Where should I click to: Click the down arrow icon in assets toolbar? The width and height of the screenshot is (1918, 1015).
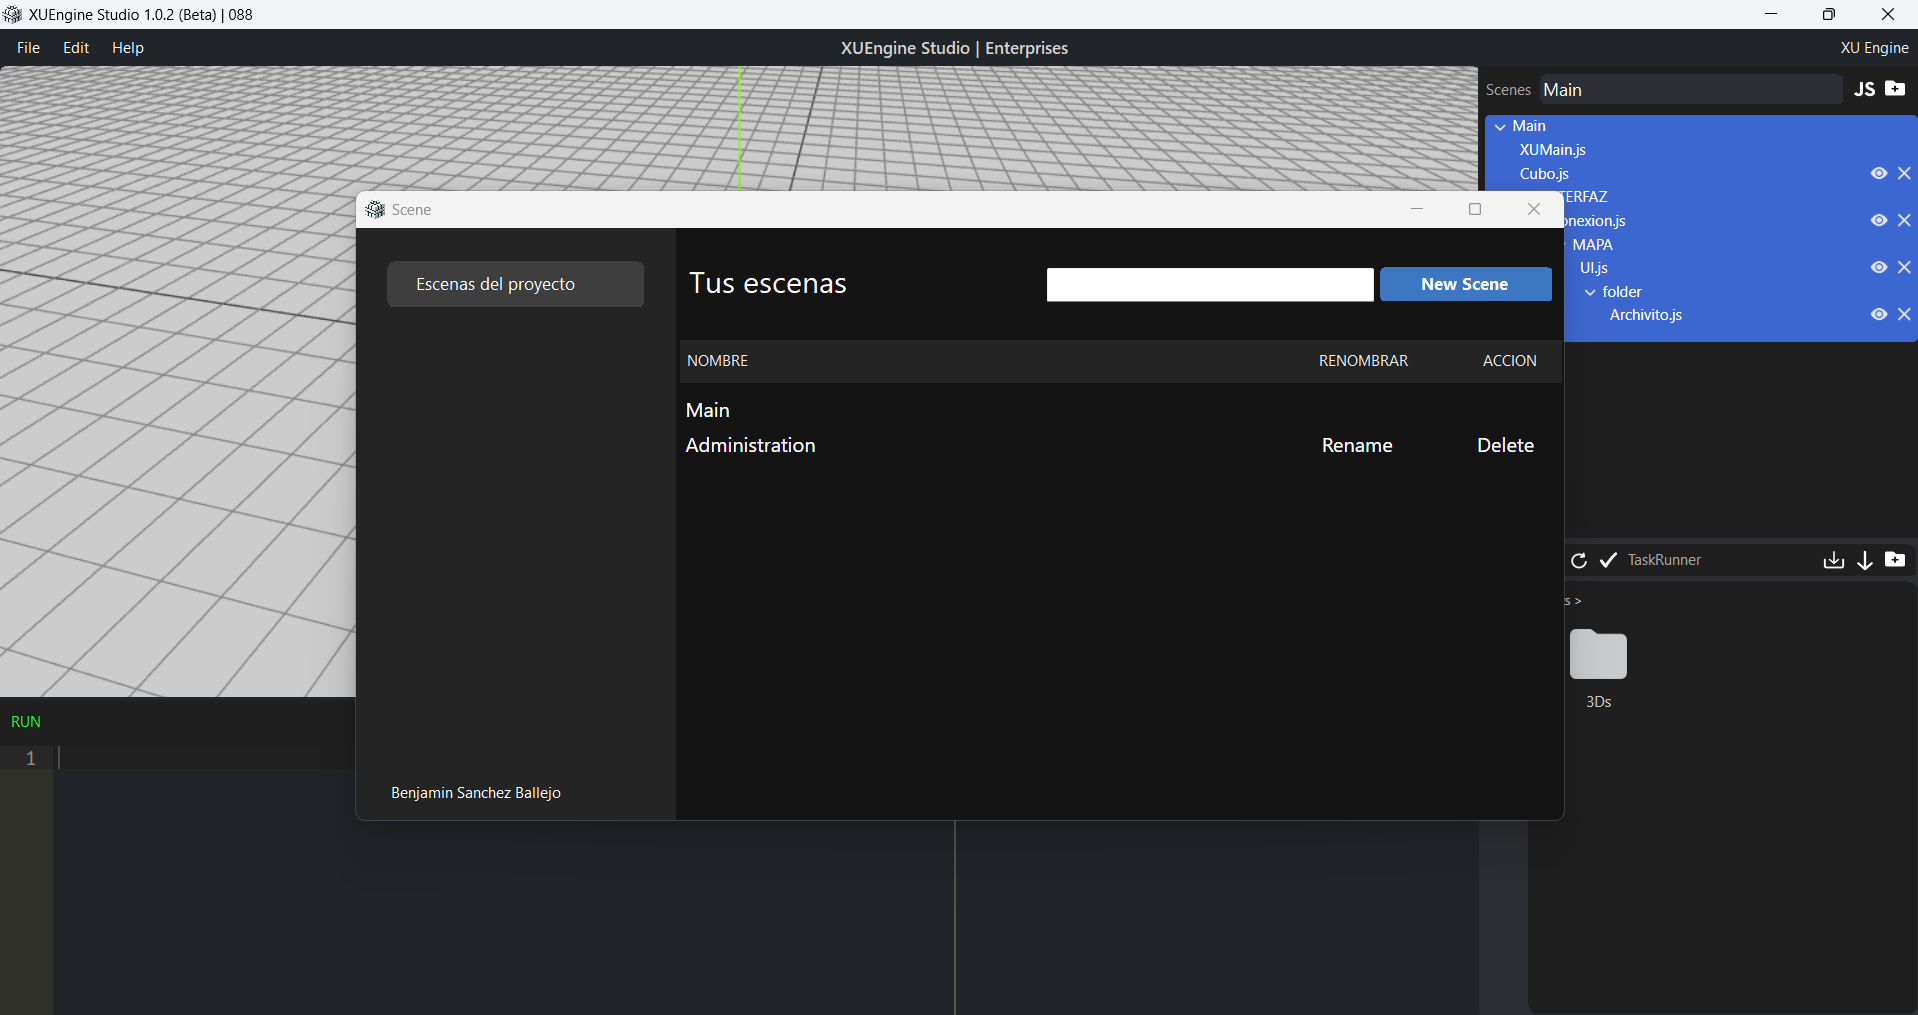point(1865,560)
